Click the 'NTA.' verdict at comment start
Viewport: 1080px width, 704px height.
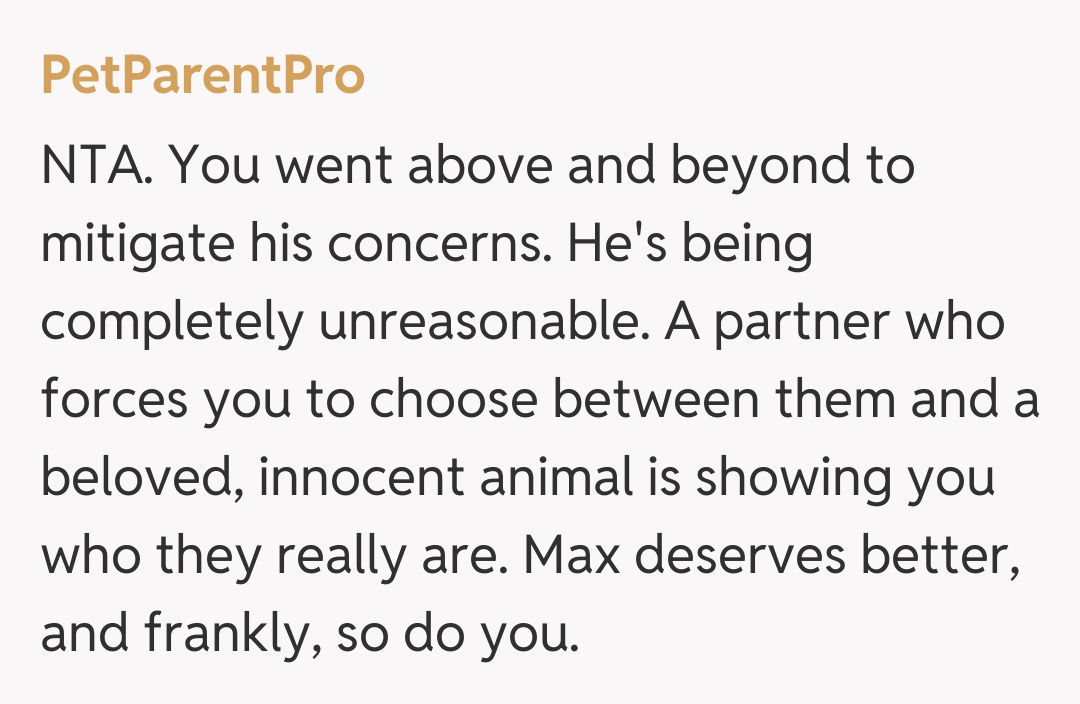click(x=96, y=166)
